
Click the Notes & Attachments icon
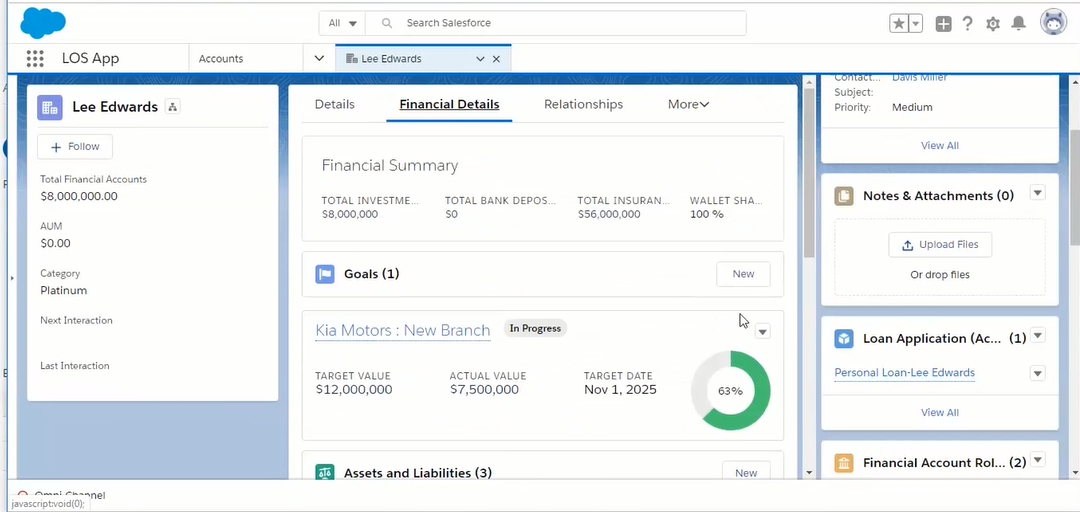[844, 196]
